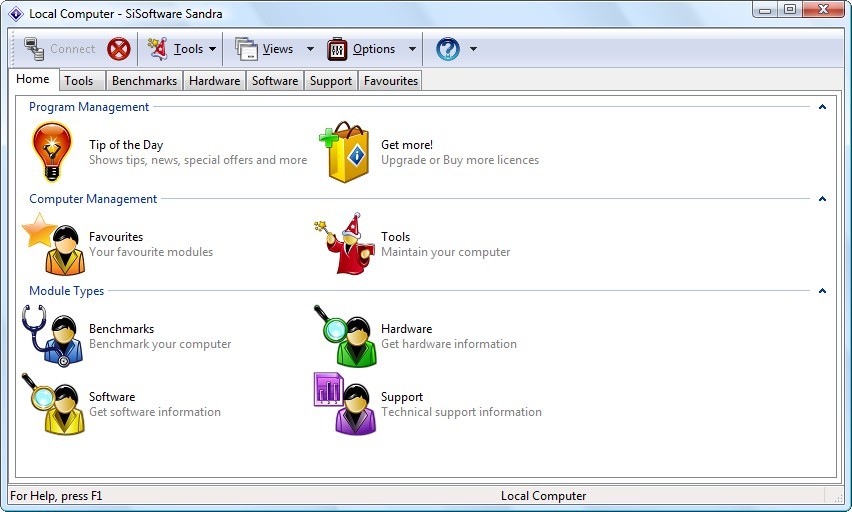This screenshot has height=512, width=852.
Task: Click the Tools wizard toolbar icon
Action: [x=158, y=49]
